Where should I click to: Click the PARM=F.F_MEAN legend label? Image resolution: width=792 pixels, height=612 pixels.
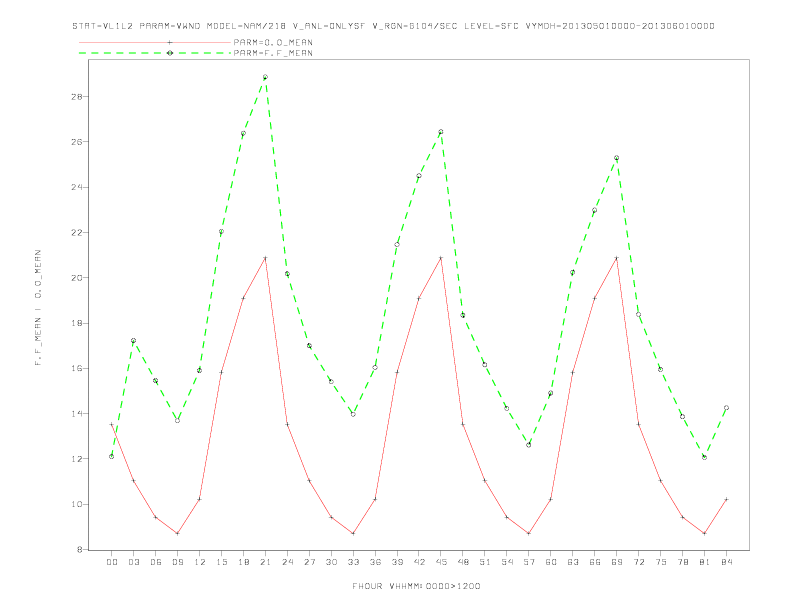coord(273,53)
